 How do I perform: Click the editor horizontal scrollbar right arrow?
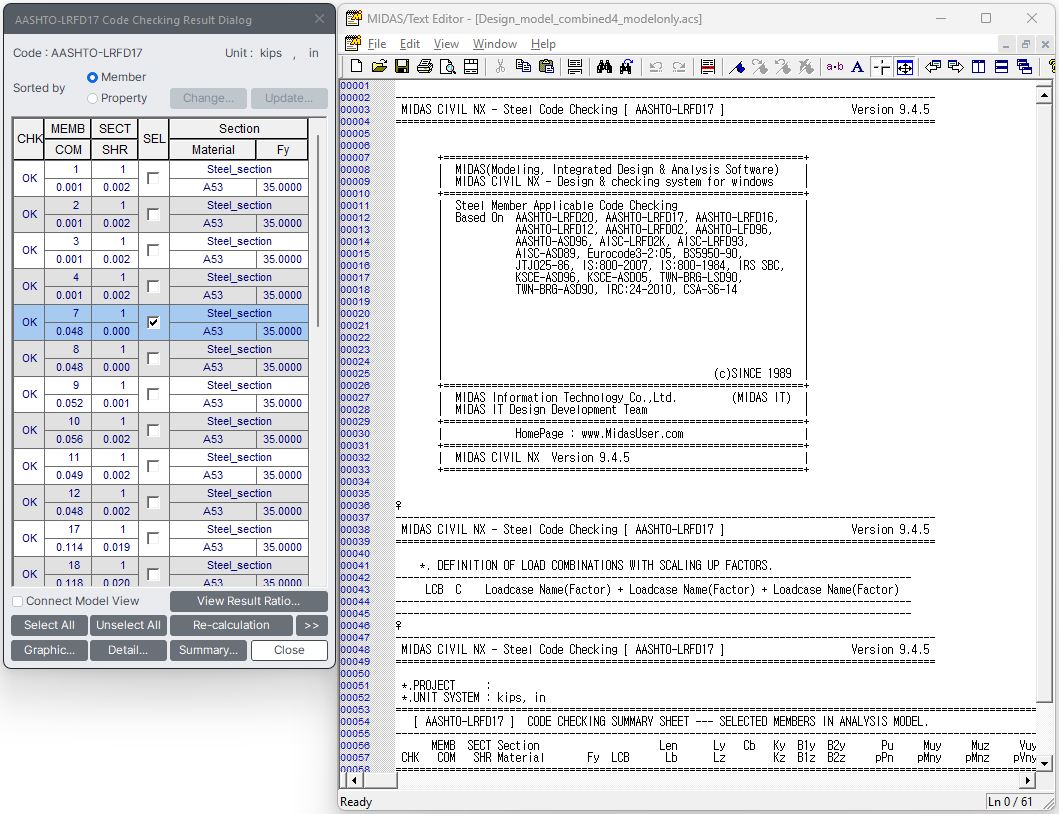(x=1027, y=780)
